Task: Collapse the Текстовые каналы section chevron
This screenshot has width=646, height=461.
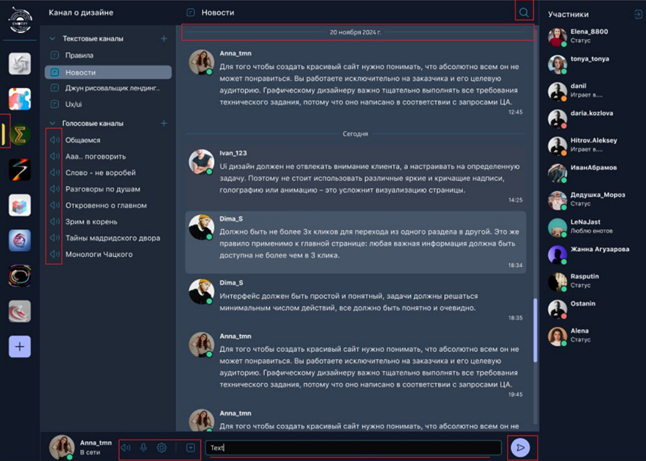Action: click(x=52, y=38)
